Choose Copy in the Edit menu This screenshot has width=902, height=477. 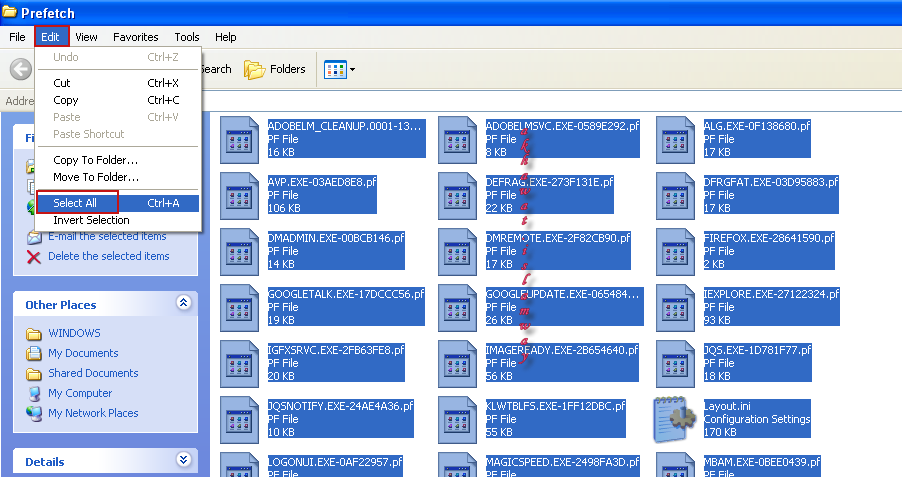pyautogui.click(x=118, y=100)
